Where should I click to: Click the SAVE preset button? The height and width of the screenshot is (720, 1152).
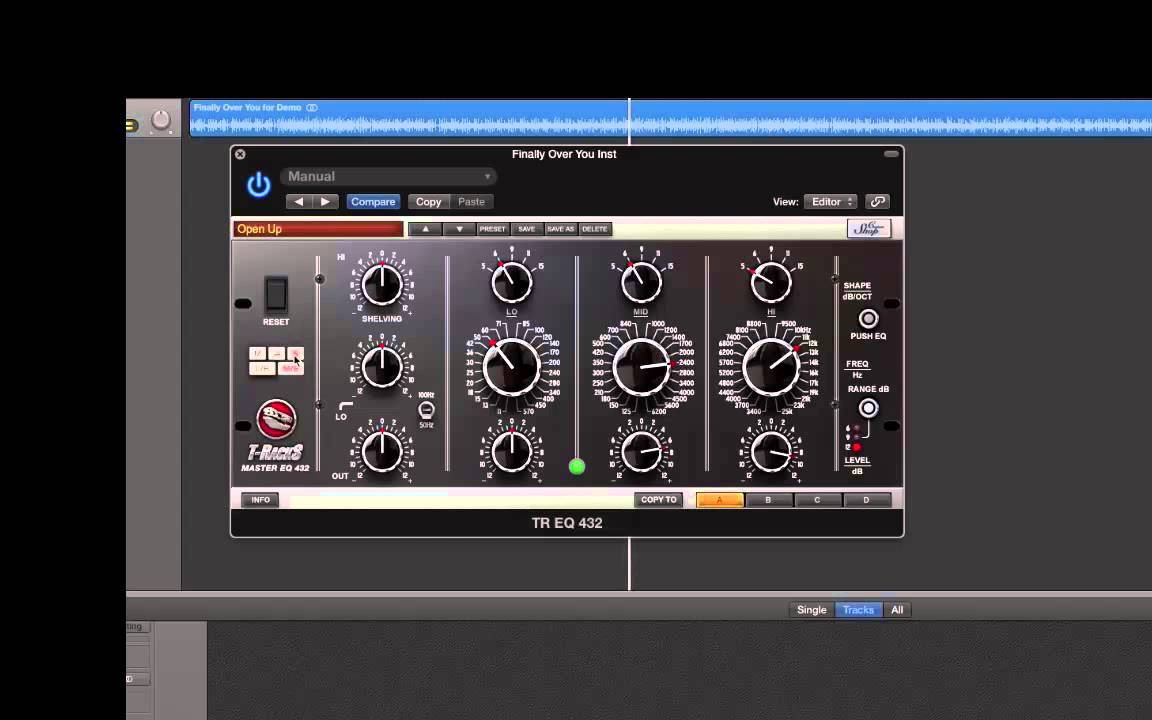[527, 229]
